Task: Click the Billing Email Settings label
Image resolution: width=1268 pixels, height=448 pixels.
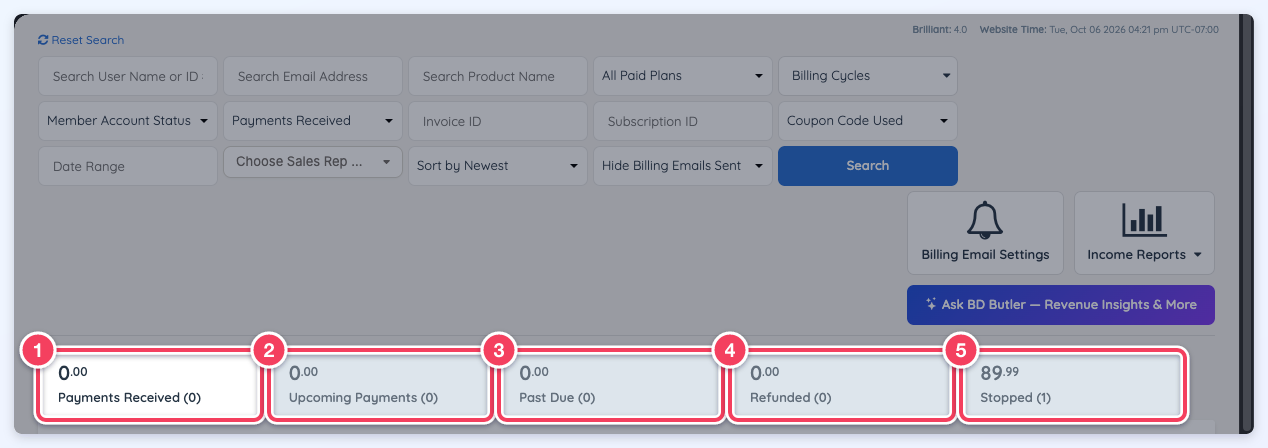Action: tap(985, 255)
